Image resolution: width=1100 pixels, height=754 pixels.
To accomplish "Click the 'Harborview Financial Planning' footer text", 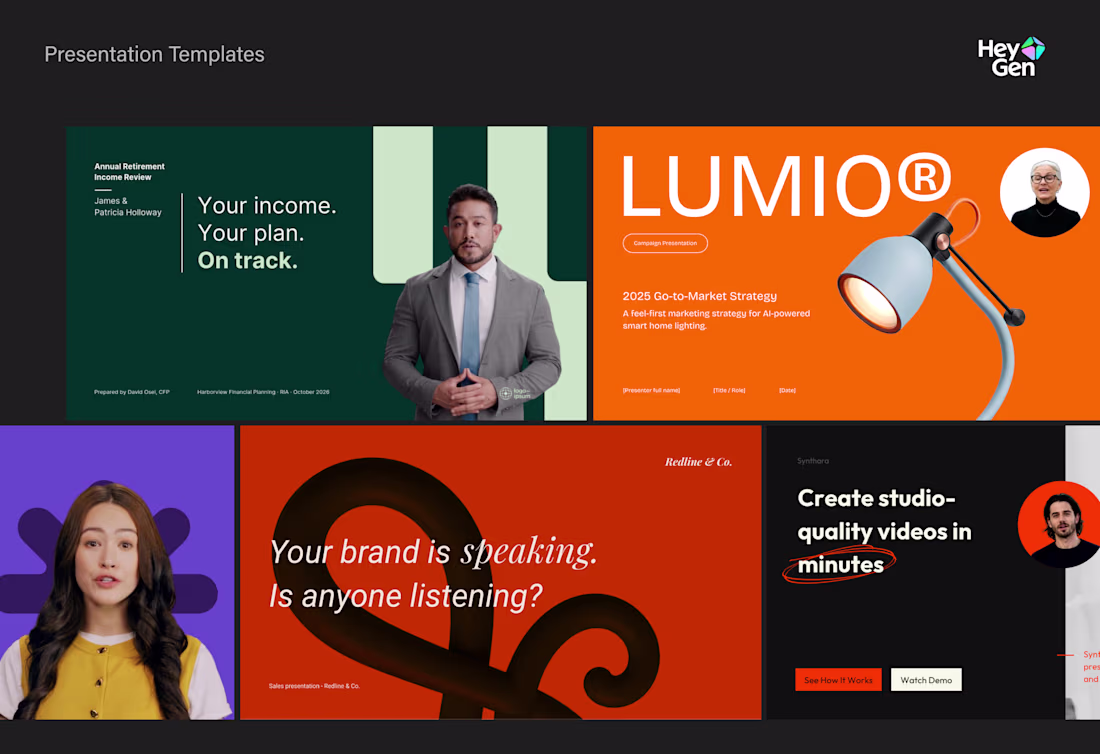I will (x=263, y=392).
